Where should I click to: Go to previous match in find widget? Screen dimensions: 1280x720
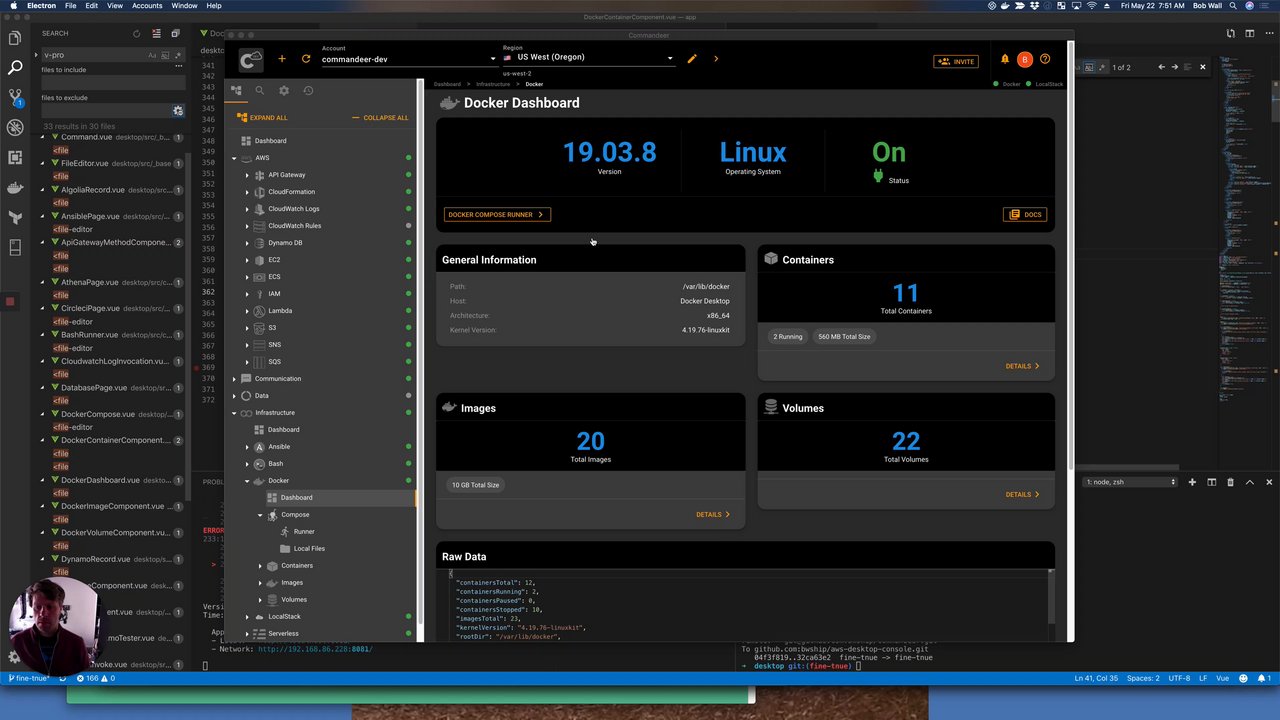[1161, 67]
